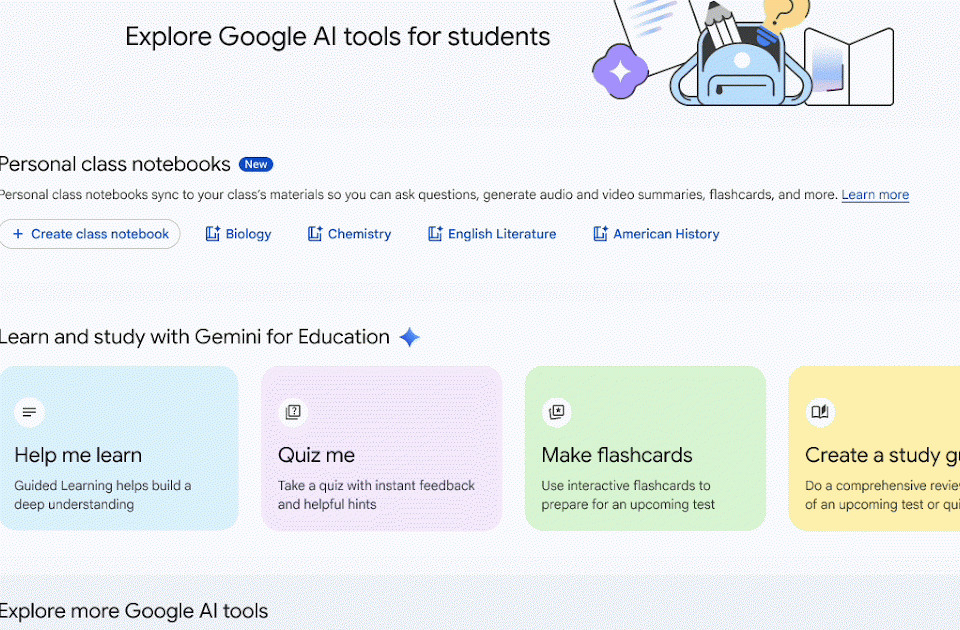Click the English Literature notebook icon
The image size is (960, 630).
point(435,234)
